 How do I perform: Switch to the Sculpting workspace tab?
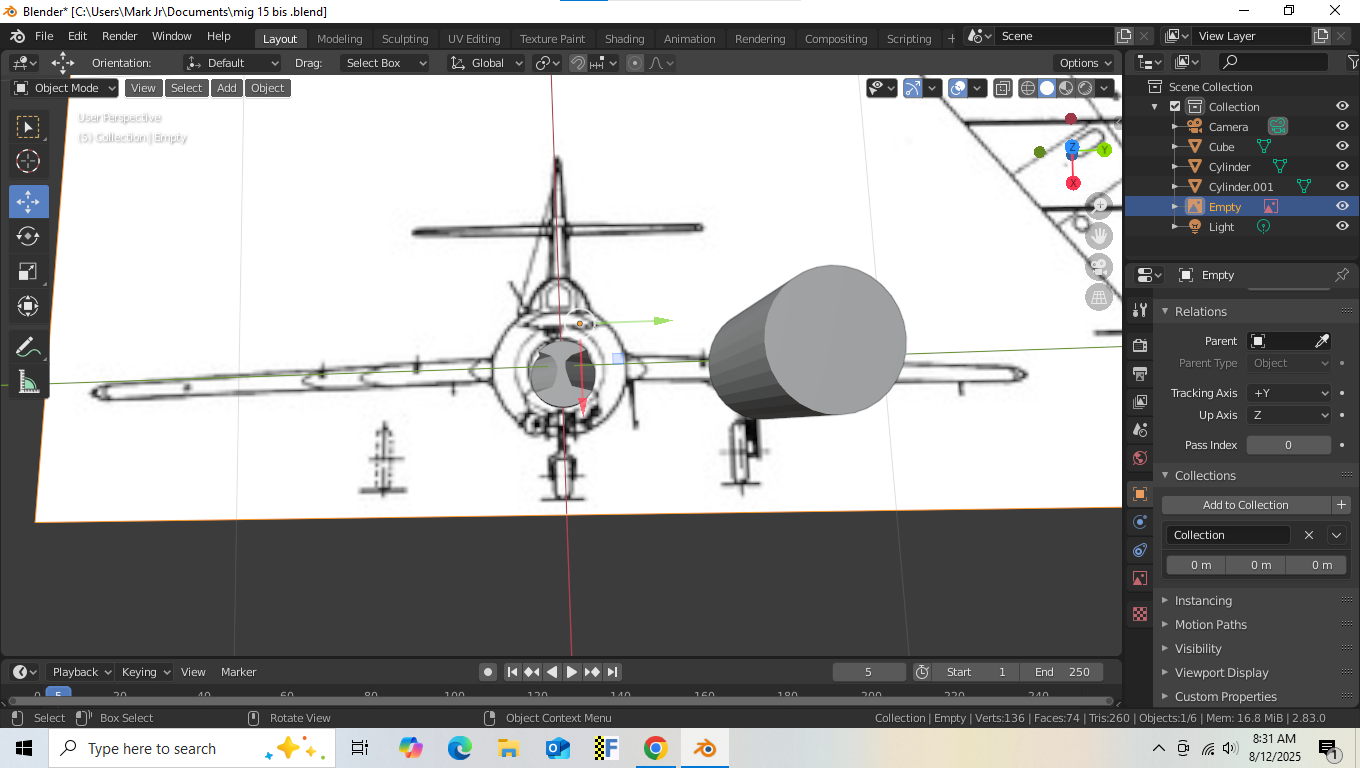coord(404,39)
